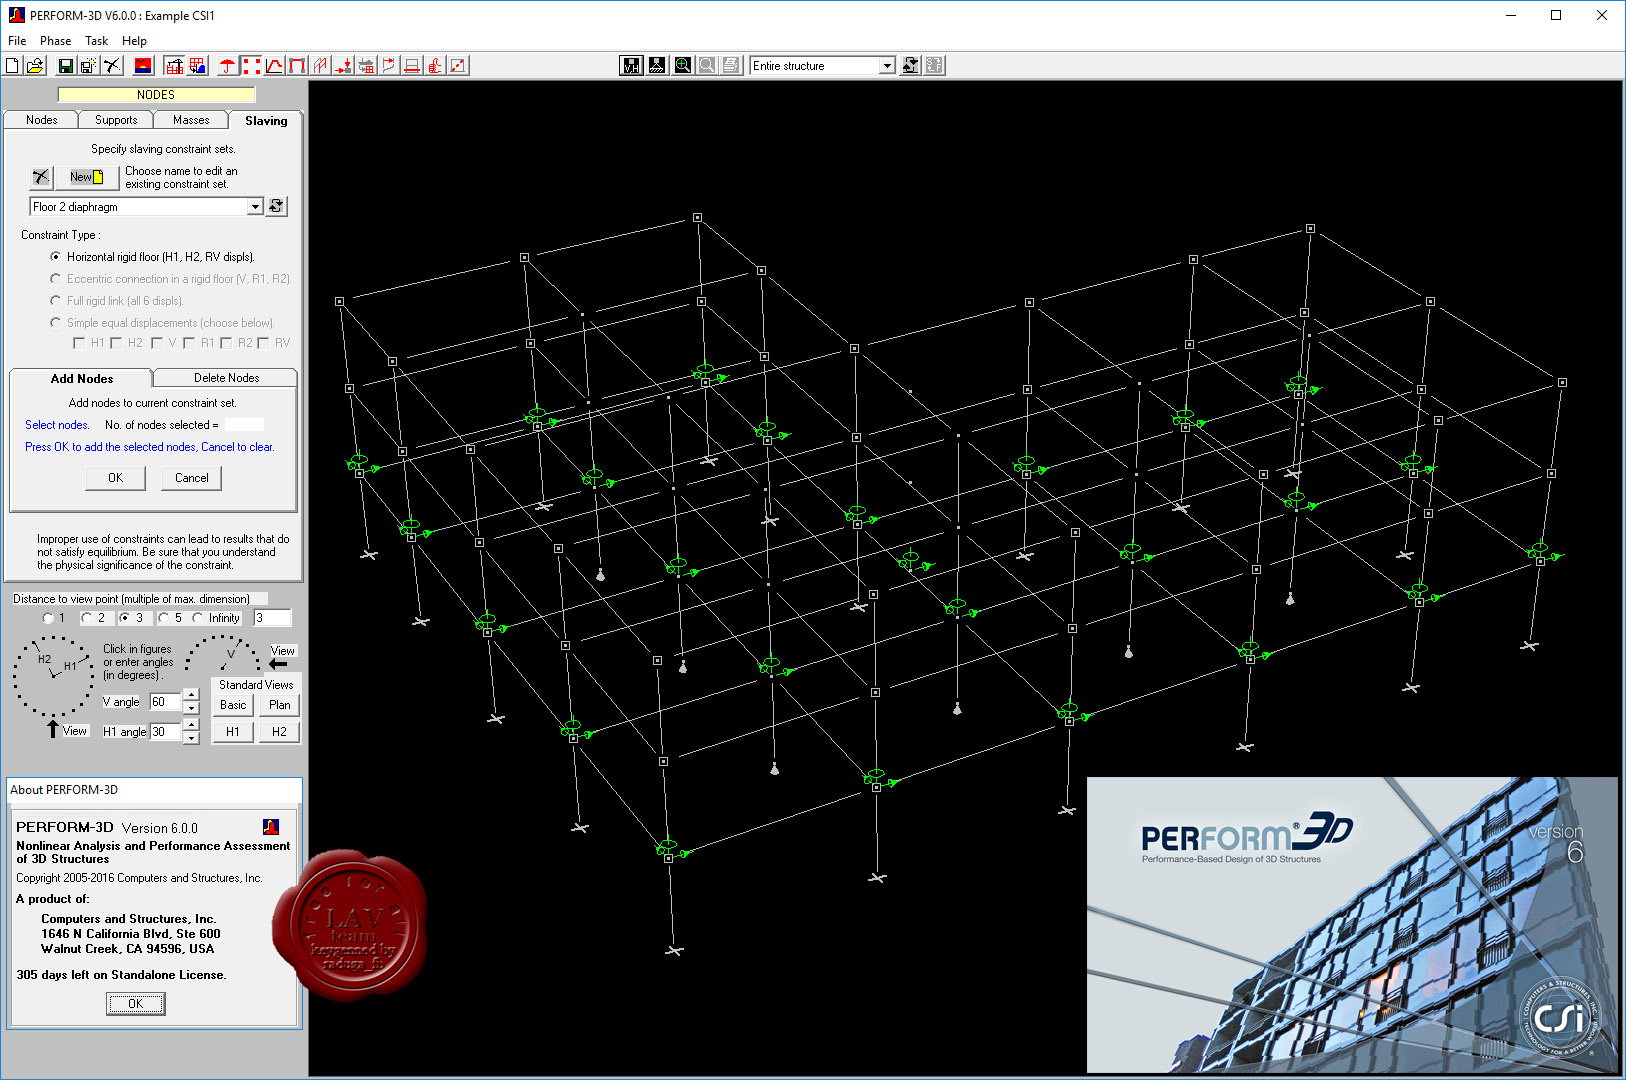Open Limit states thumb icon

435,66
